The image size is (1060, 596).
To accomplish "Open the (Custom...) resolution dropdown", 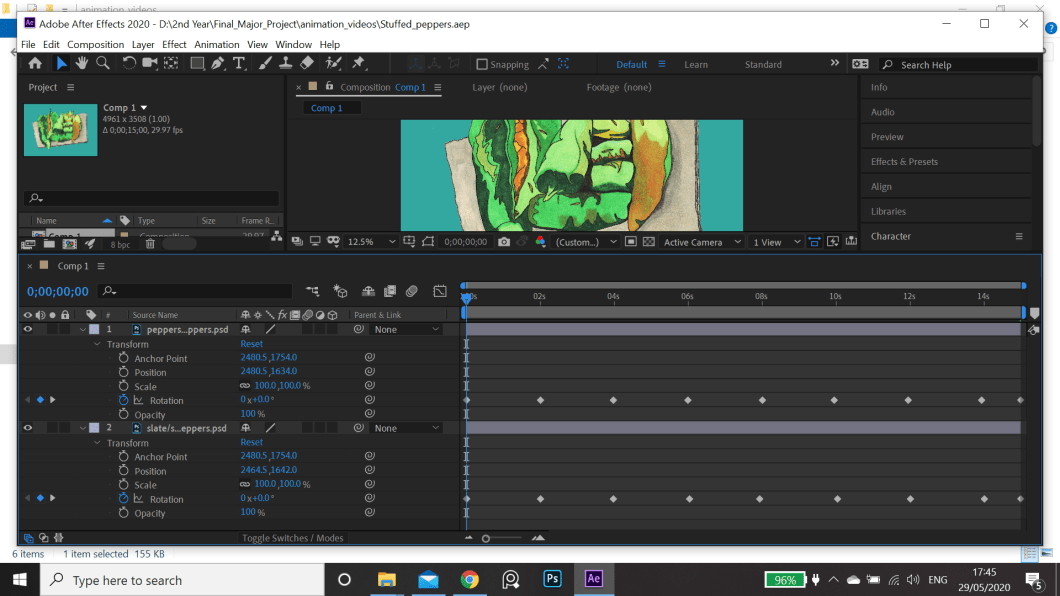I will pos(586,241).
